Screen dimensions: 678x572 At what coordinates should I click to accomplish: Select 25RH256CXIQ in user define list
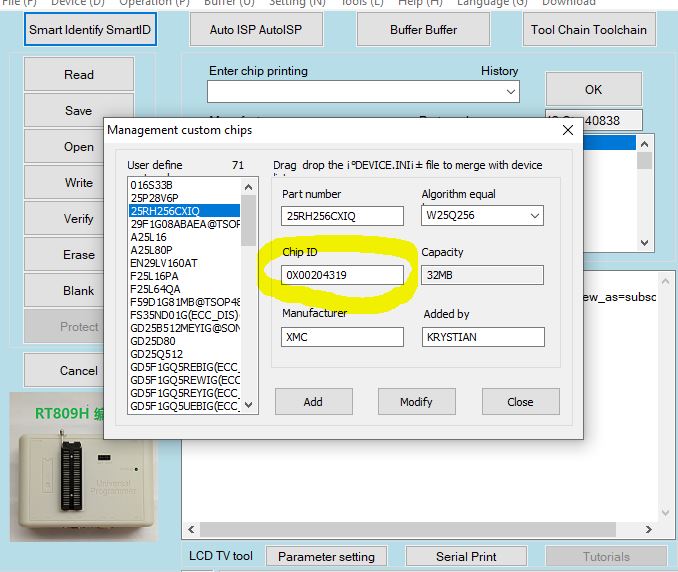(184, 211)
